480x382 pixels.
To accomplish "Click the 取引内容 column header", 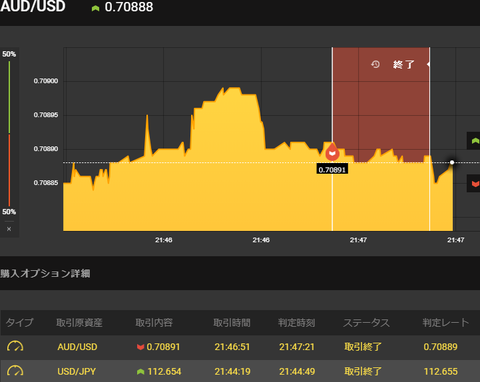I will [x=154, y=323].
